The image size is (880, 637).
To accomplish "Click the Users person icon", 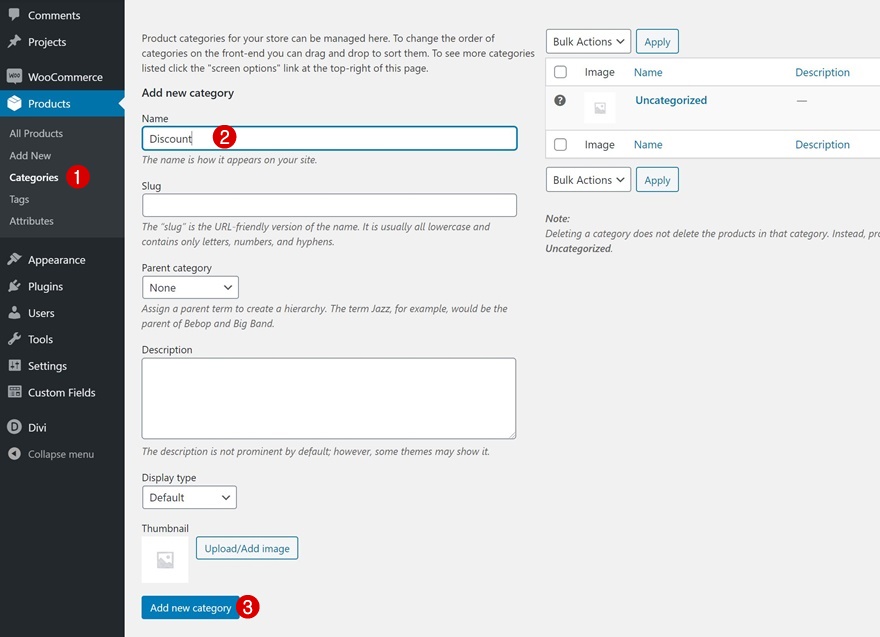I will (x=14, y=313).
